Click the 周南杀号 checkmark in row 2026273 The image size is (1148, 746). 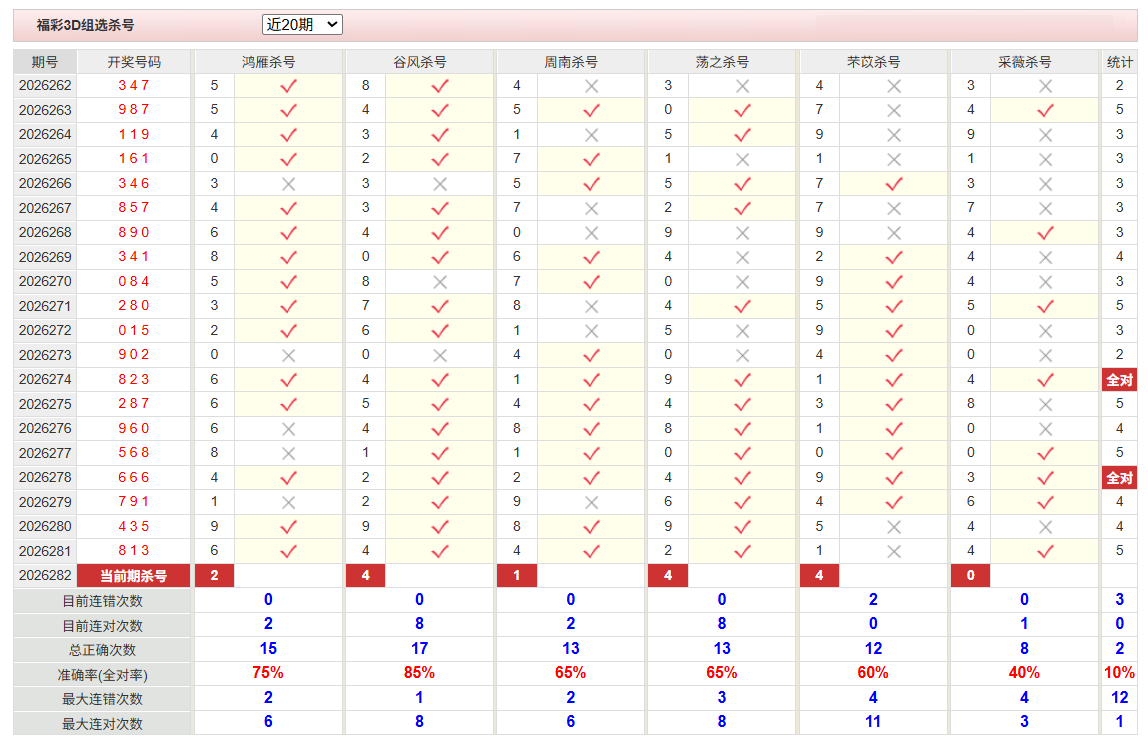592,355
